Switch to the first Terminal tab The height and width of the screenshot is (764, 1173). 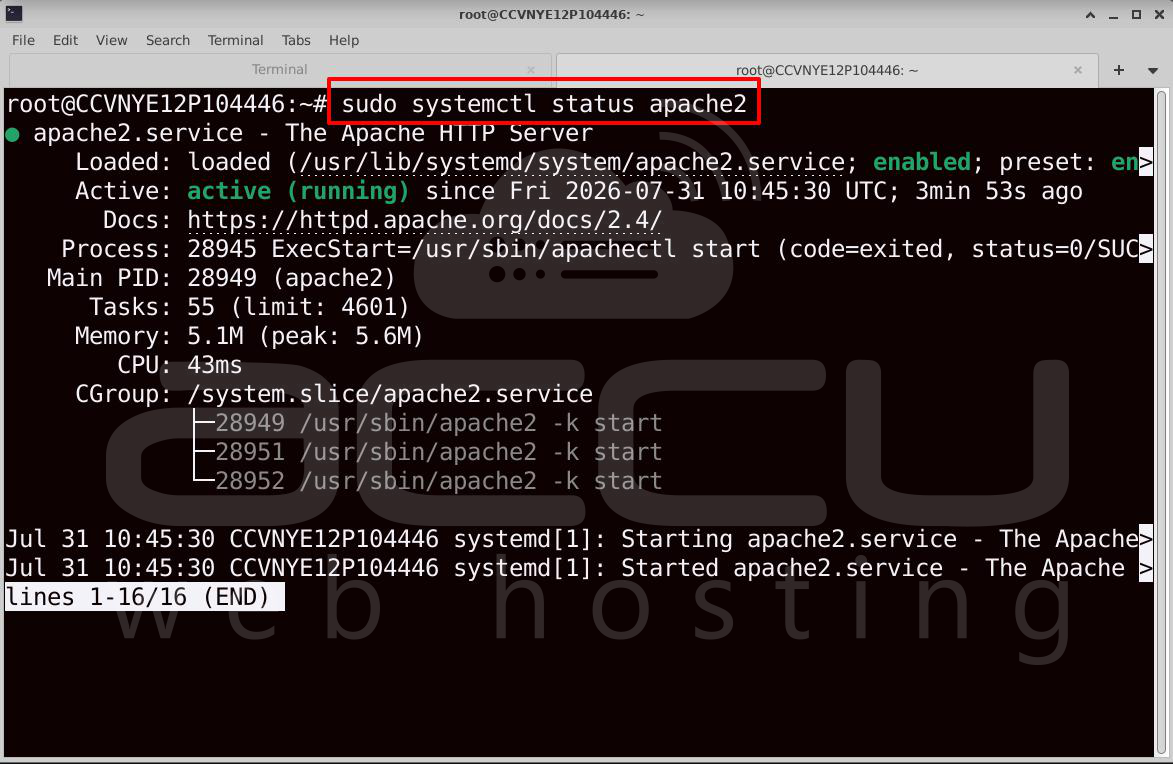click(279, 70)
